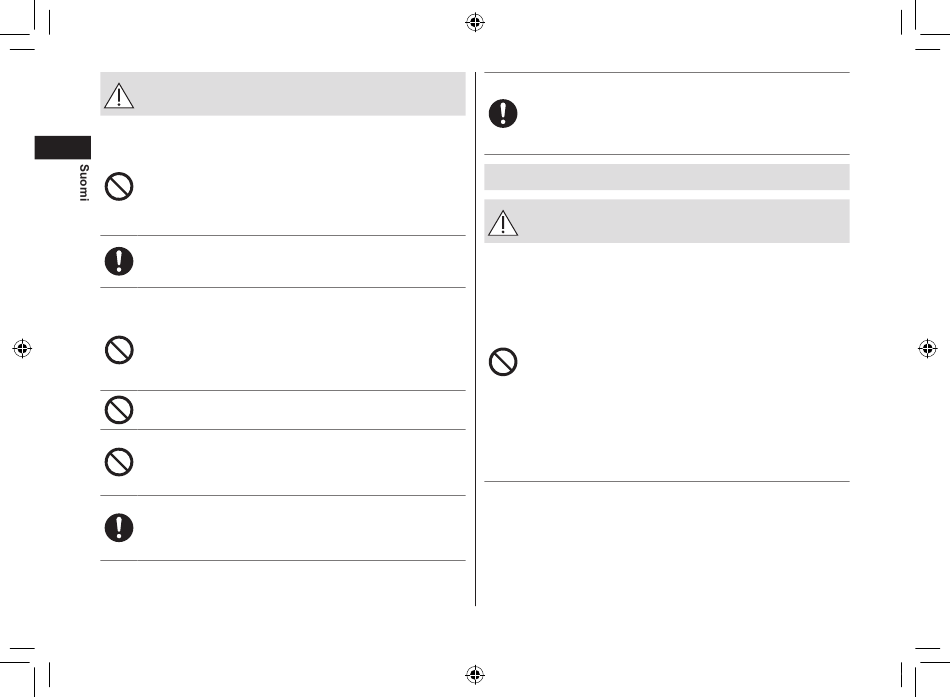Click the exclamation icon ending the left column
The image size is (950, 697).
coord(119,527)
